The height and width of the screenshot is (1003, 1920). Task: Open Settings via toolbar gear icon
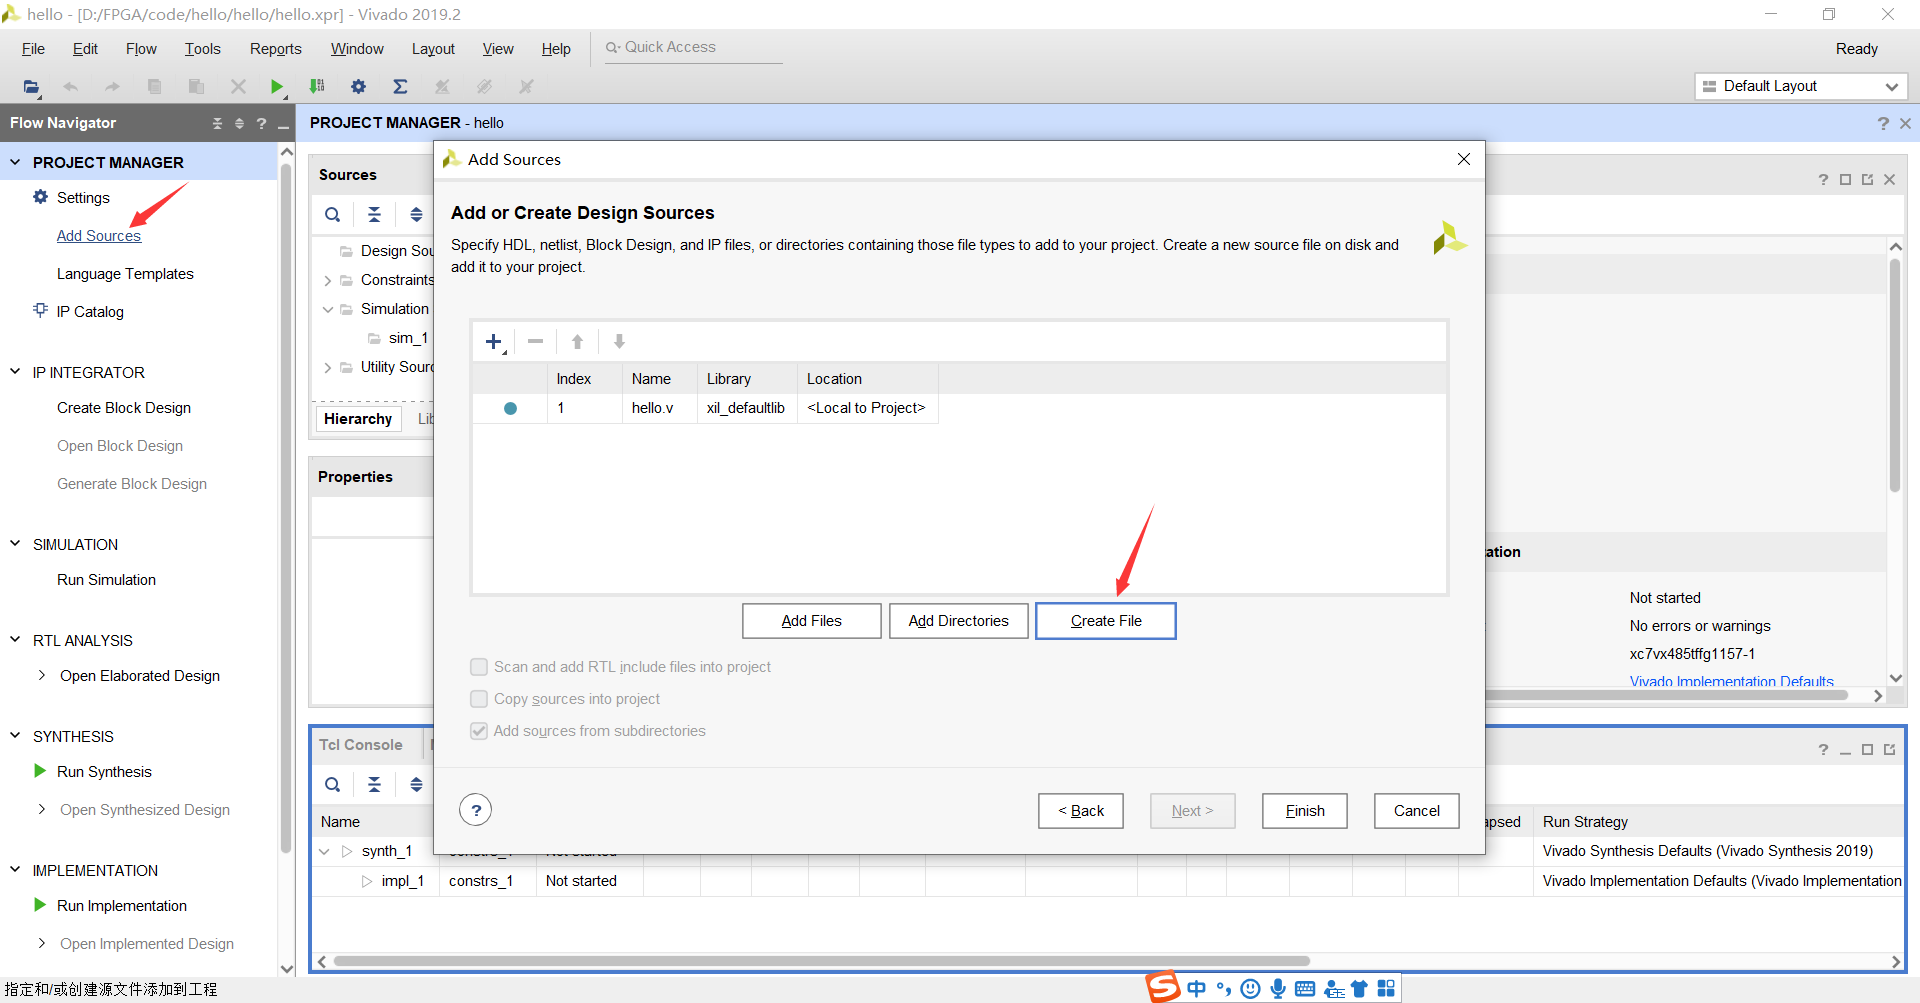point(359,87)
